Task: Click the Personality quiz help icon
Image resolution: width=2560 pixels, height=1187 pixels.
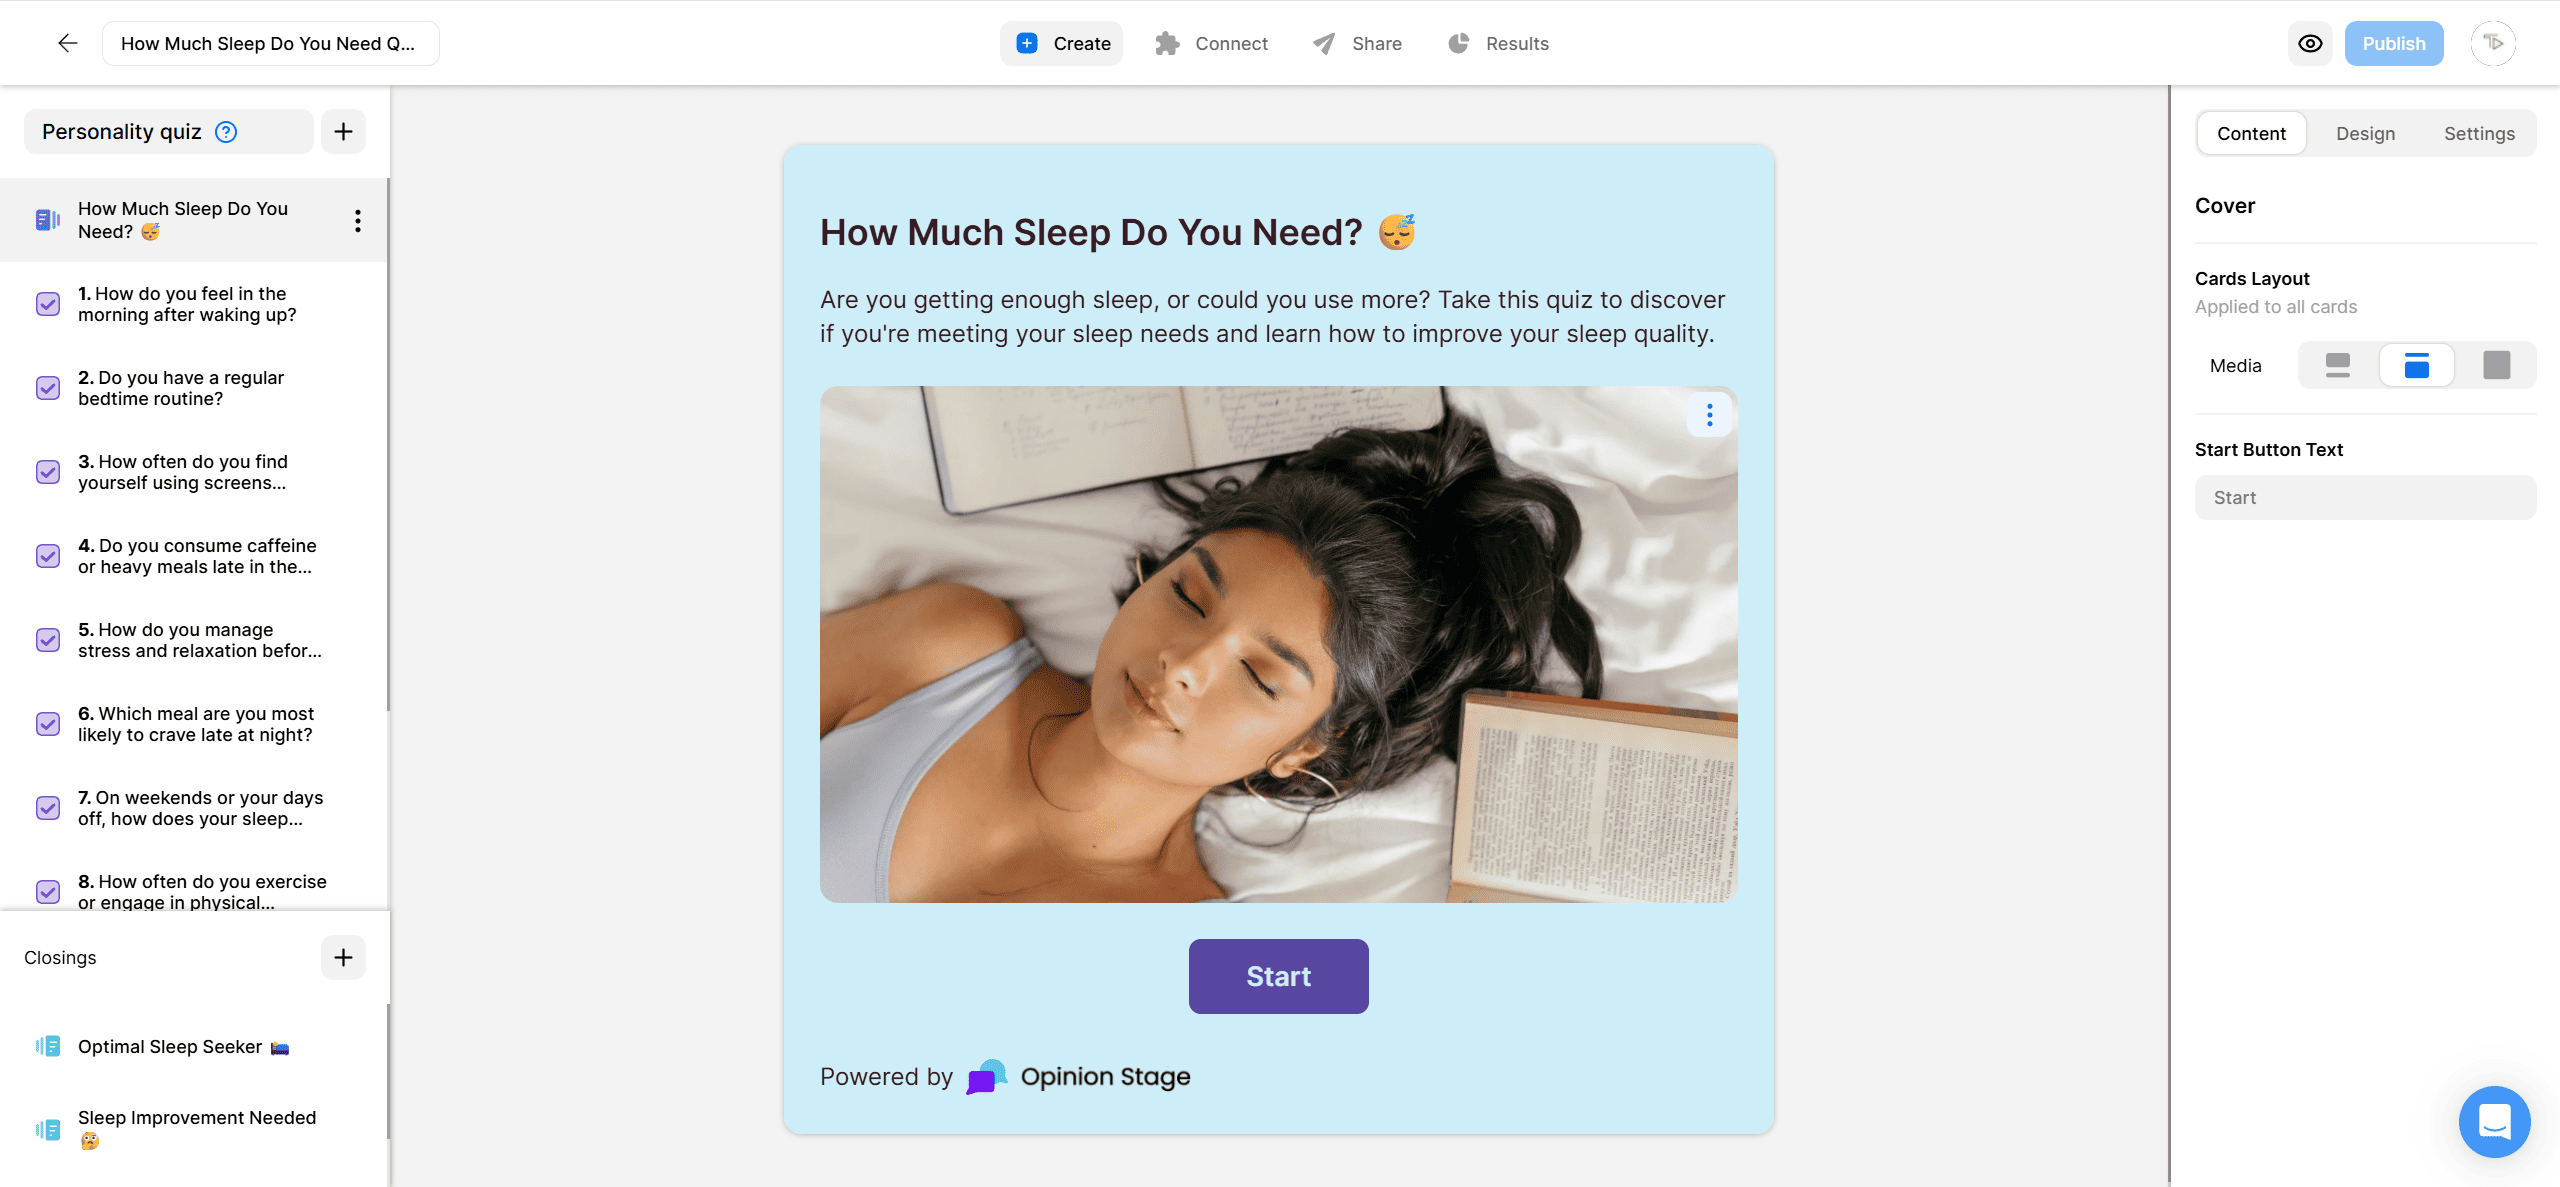Action: [x=227, y=132]
